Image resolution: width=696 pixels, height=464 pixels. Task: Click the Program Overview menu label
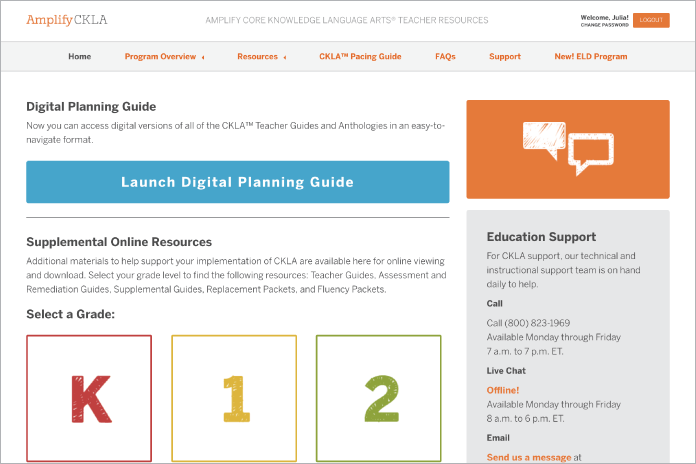[160, 56]
